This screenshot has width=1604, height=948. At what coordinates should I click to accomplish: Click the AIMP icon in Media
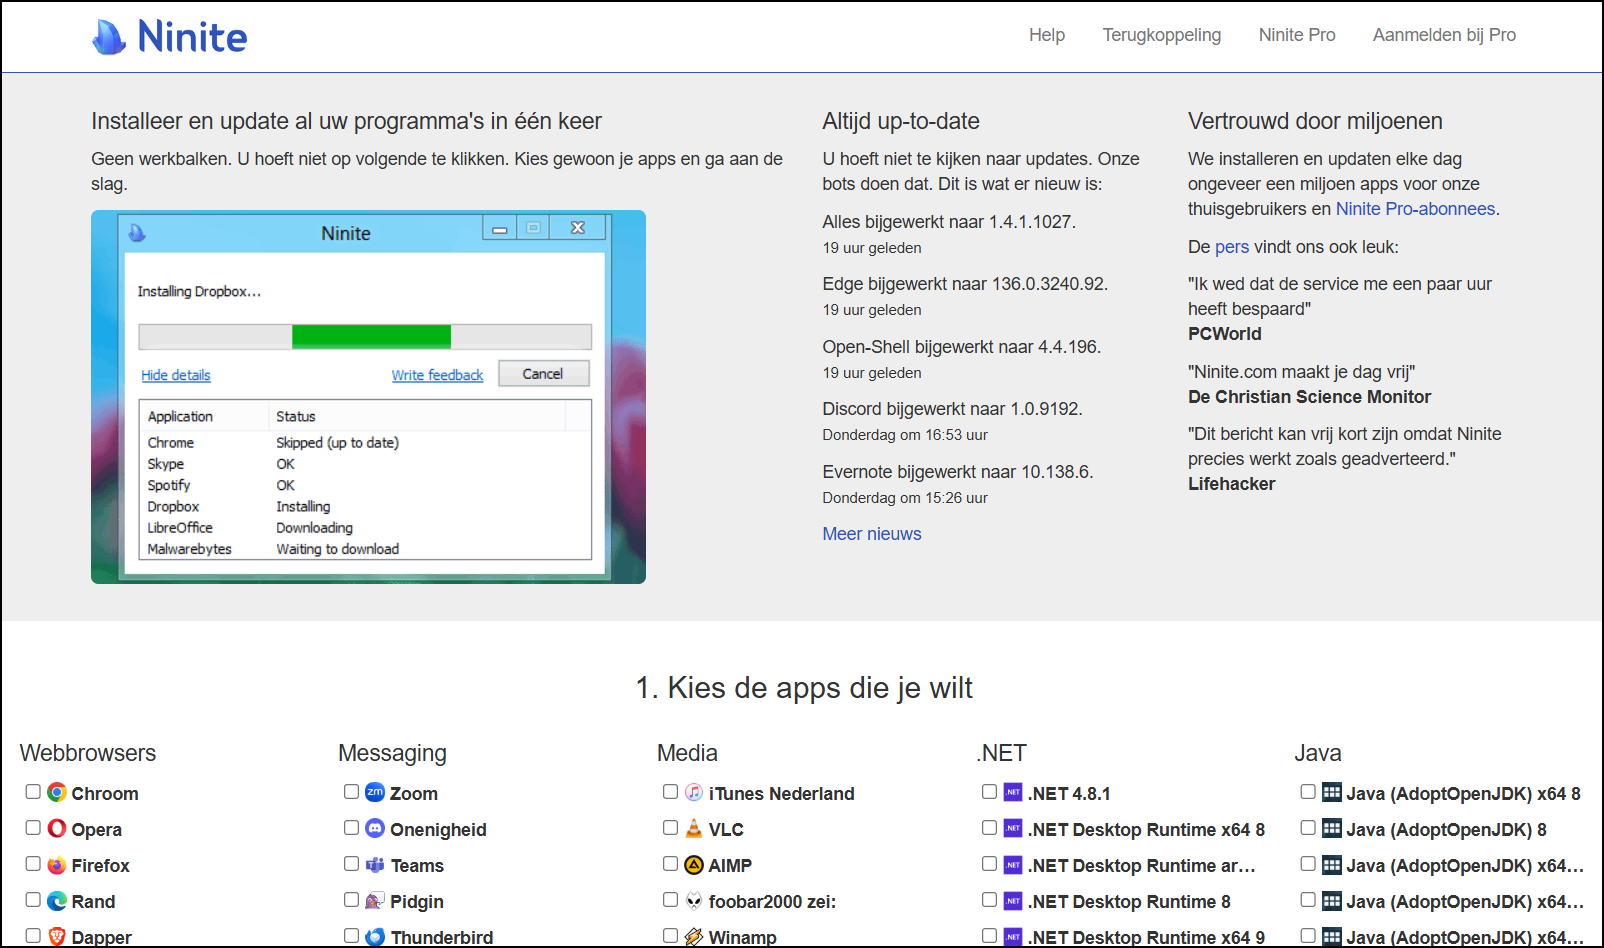point(694,865)
